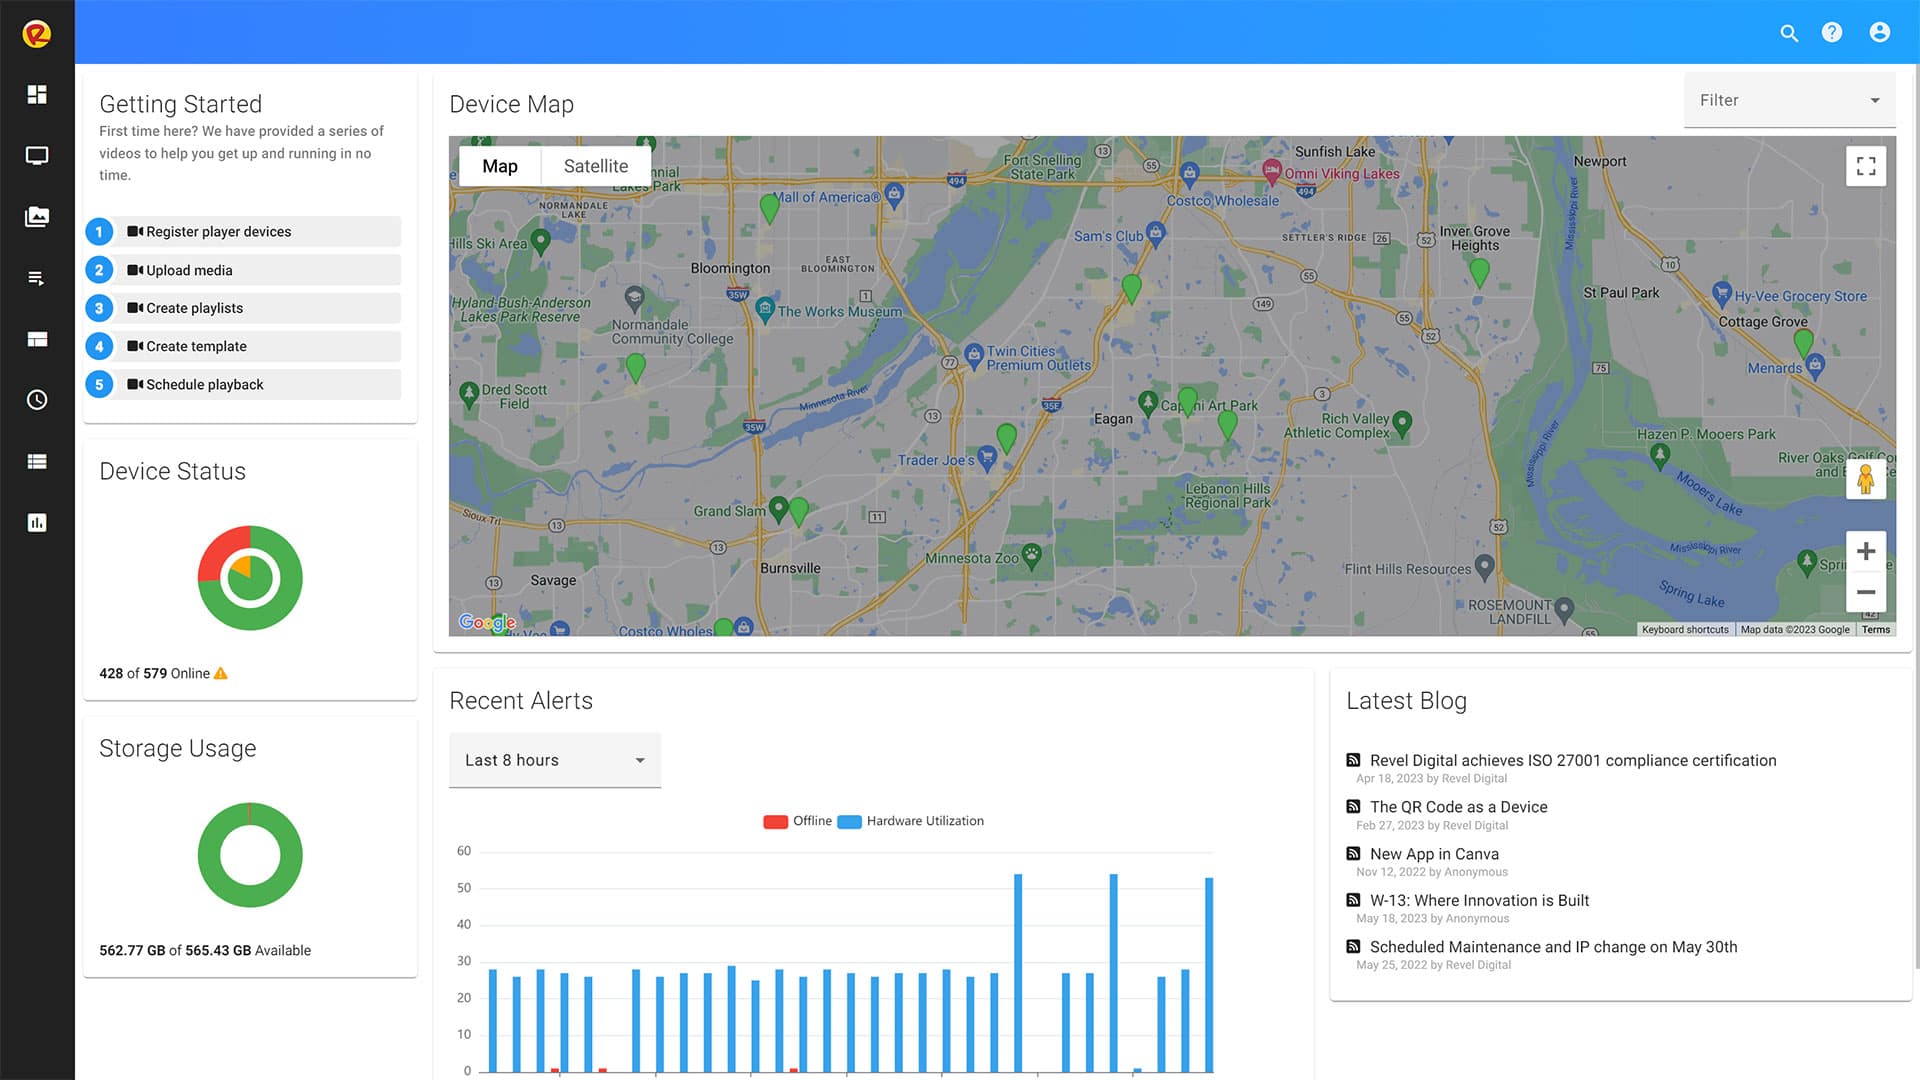
Task: Click the search magnifier in the top bar
Action: [1789, 33]
